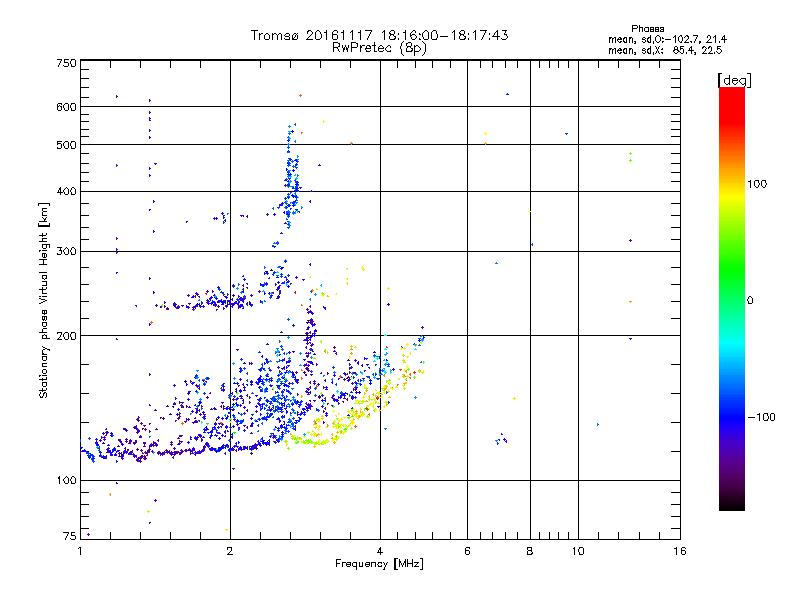Click the x-axis tick label "10"
The image size is (800, 600).
pyautogui.click(x=578, y=551)
